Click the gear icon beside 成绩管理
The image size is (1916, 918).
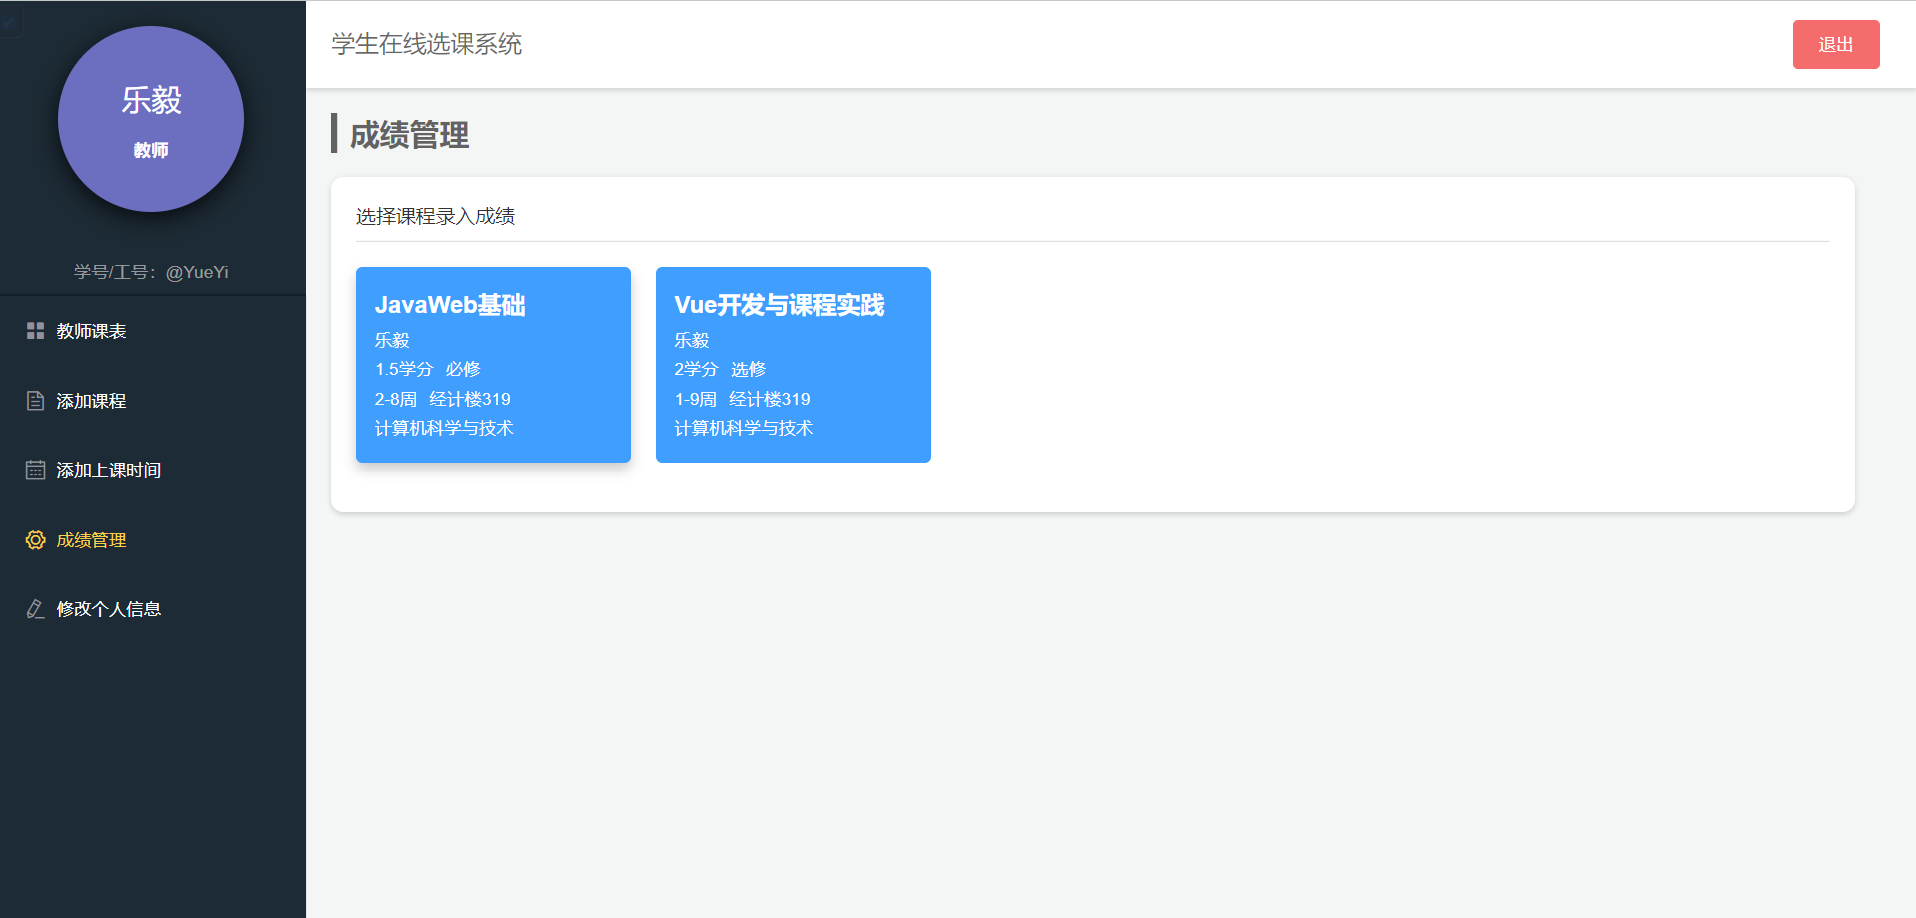(x=35, y=540)
